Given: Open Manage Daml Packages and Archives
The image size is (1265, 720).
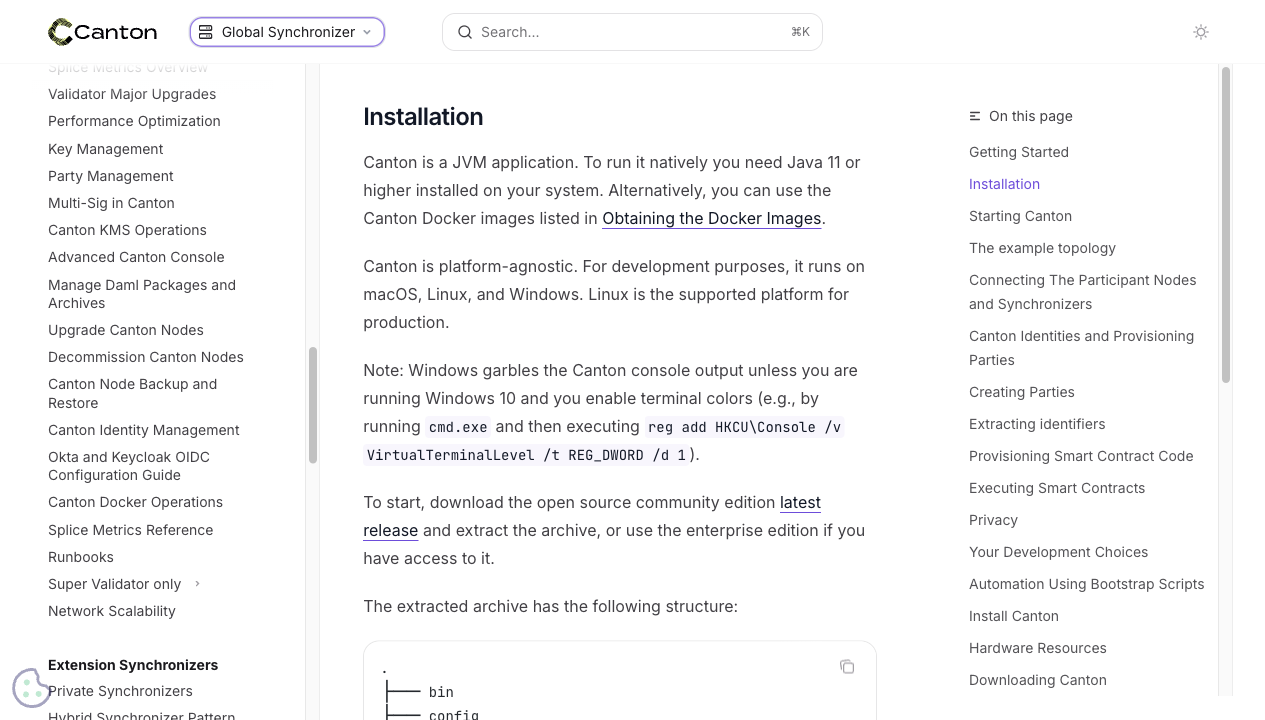Looking at the screenshot, I should point(142,294).
